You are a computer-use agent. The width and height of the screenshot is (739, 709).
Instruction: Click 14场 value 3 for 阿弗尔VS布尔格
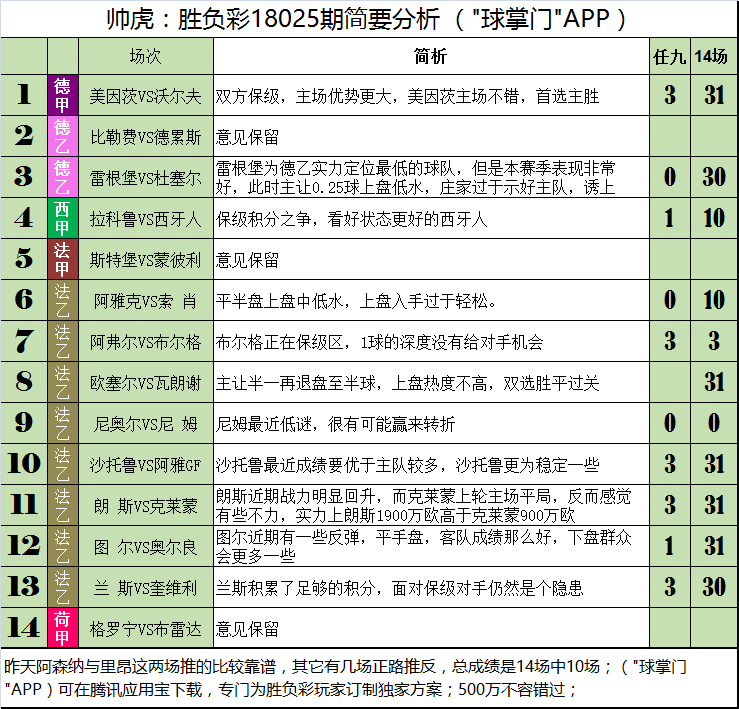click(714, 341)
